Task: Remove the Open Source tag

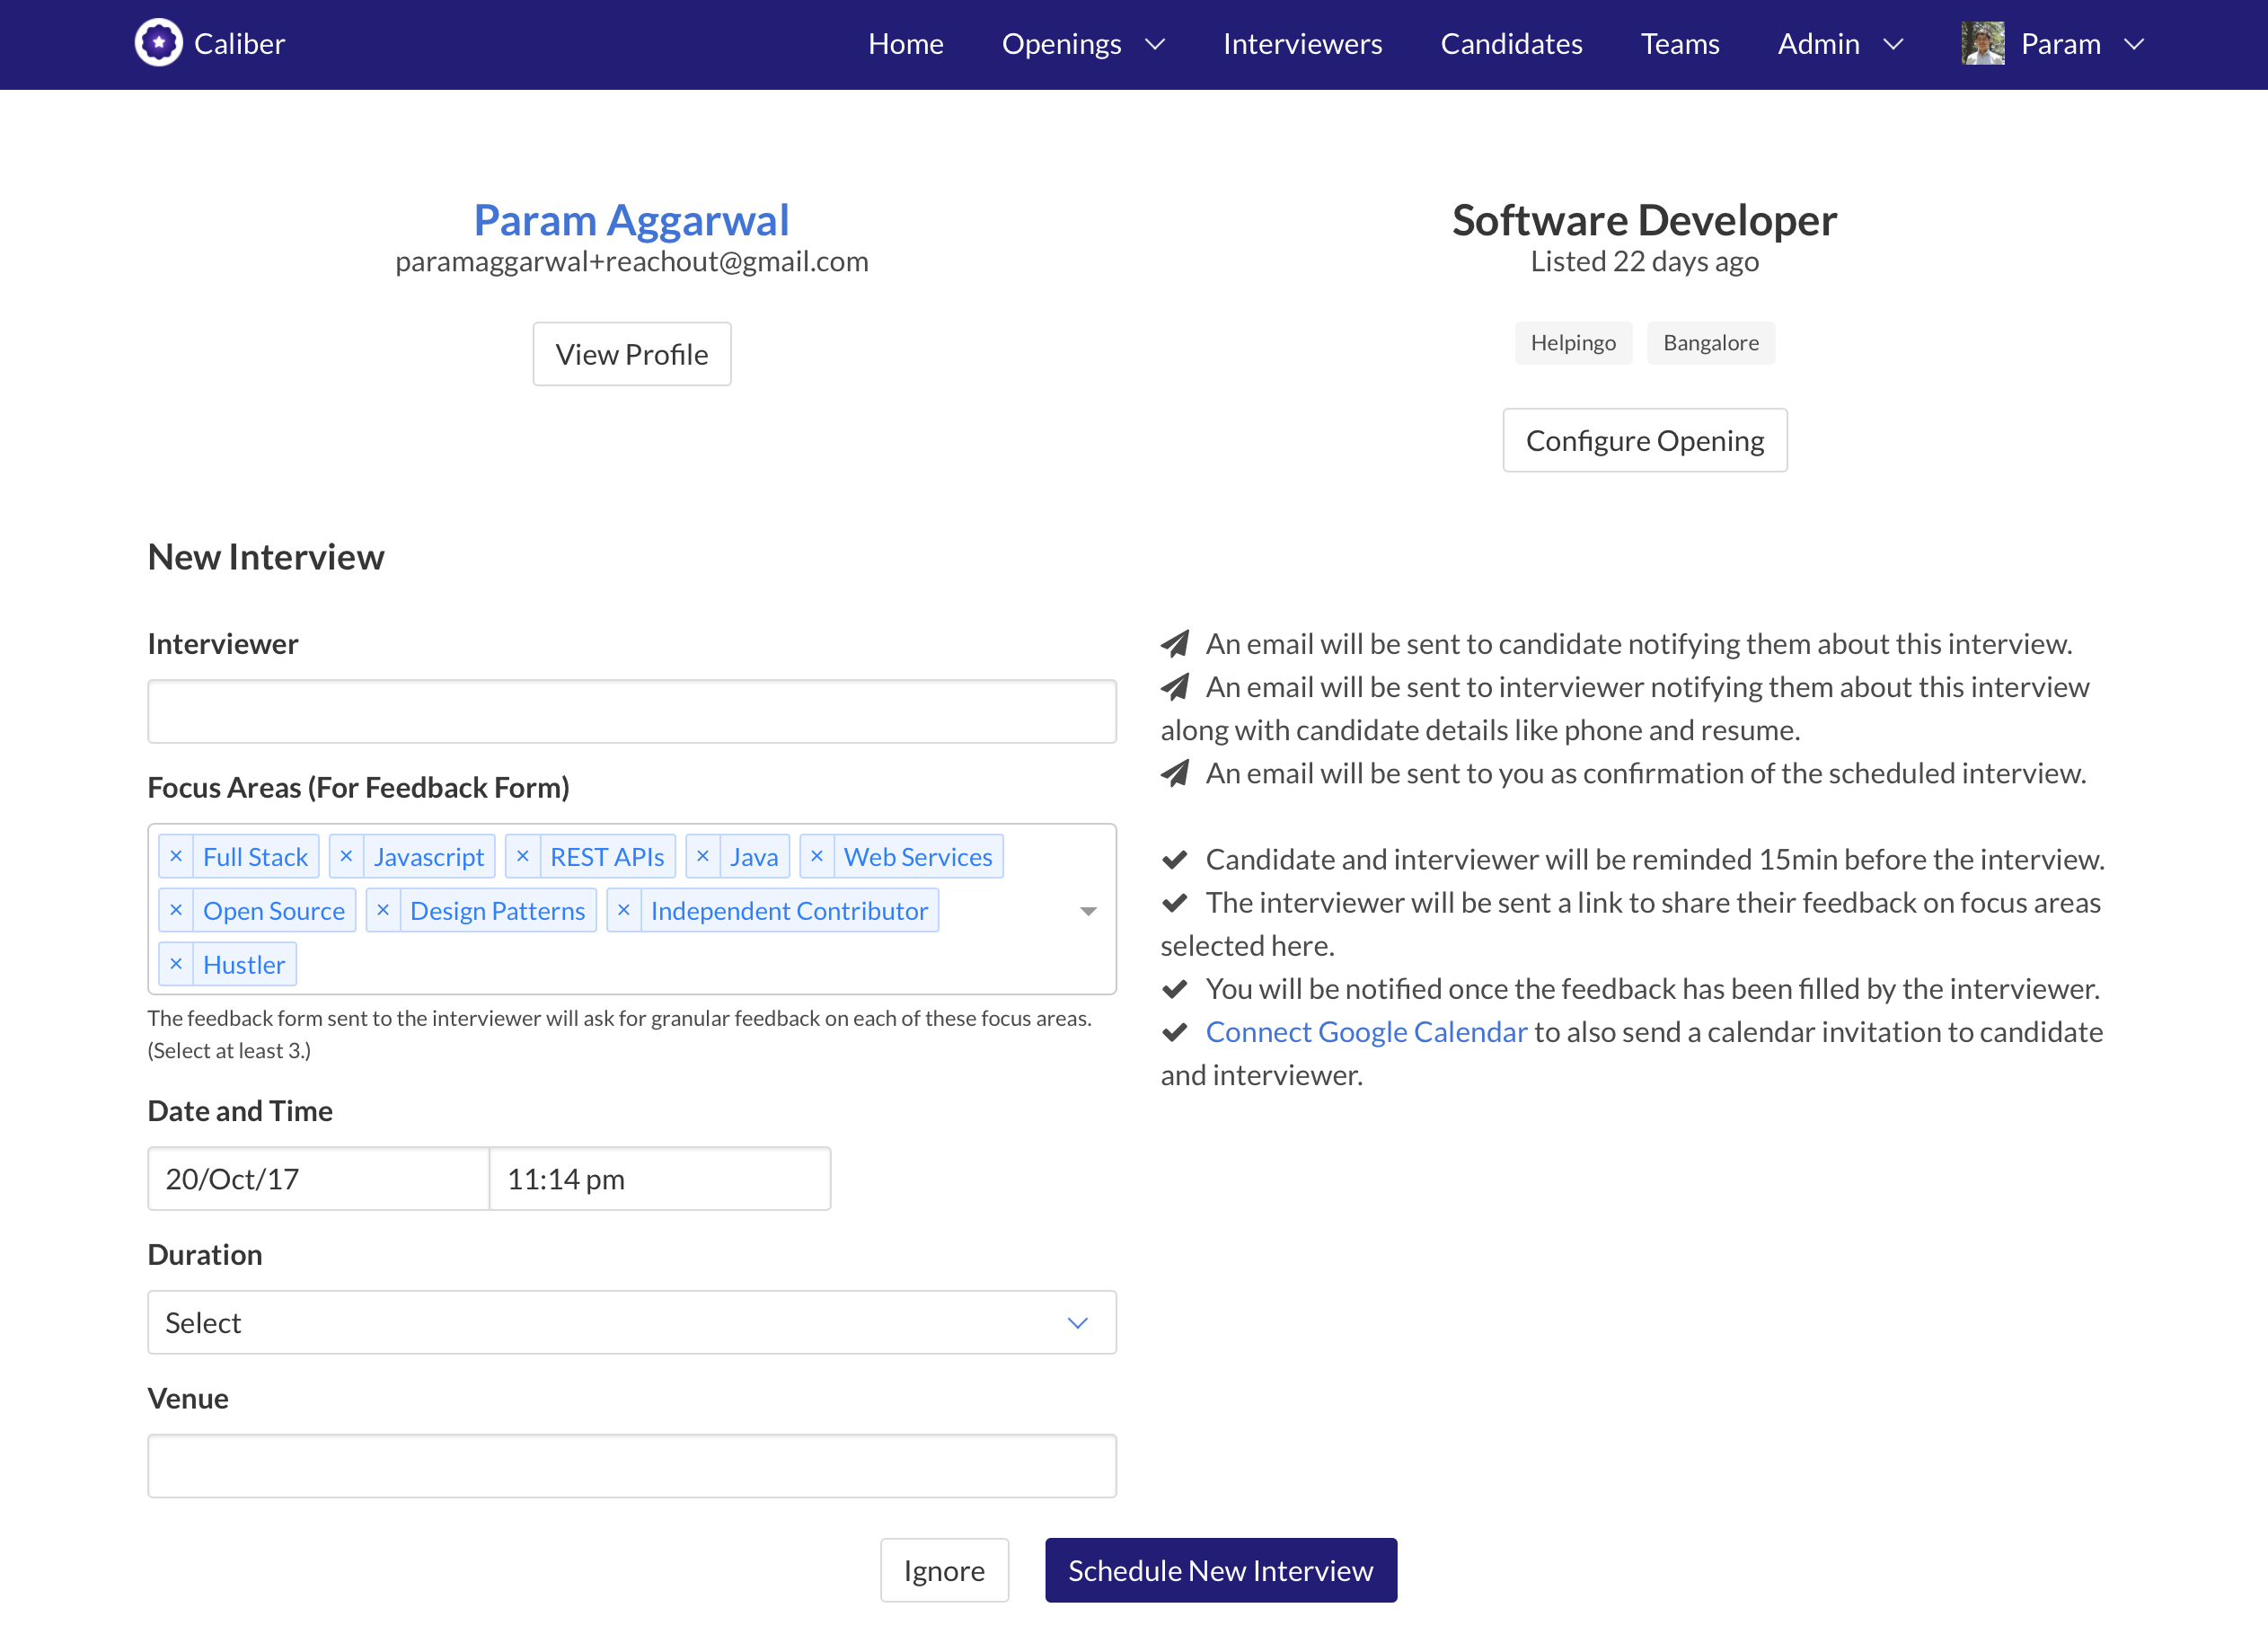Action: (176, 911)
